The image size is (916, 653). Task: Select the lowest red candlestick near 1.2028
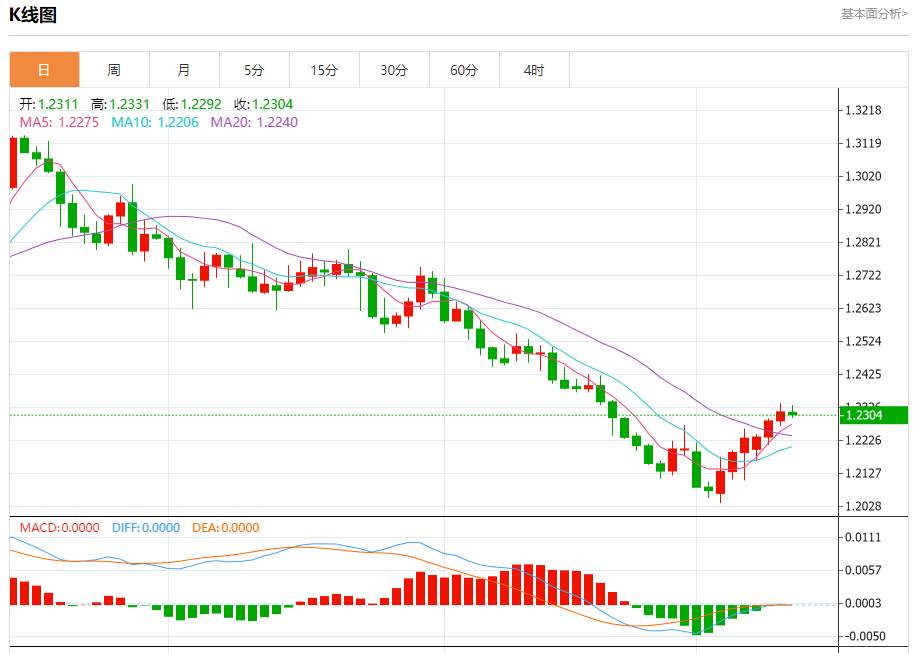click(720, 482)
